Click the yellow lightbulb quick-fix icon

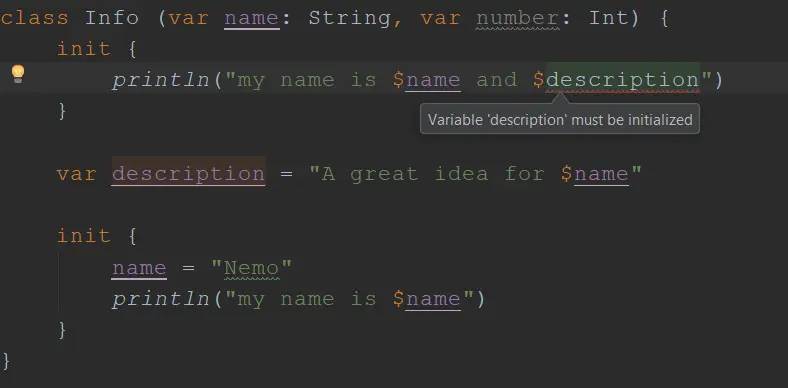18,74
